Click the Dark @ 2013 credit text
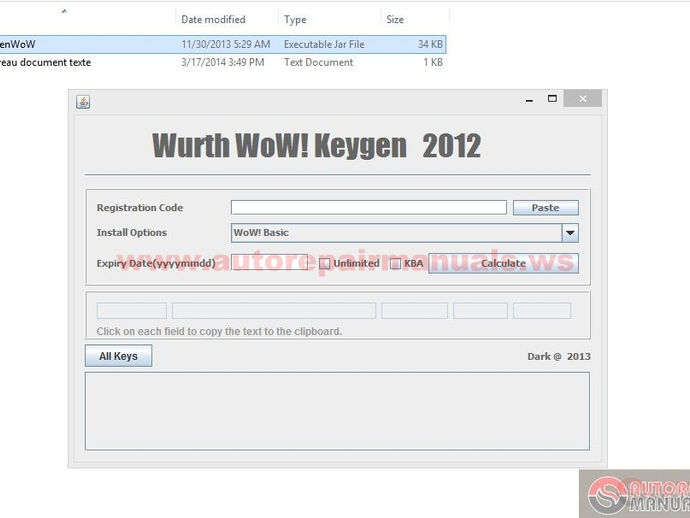 559,356
